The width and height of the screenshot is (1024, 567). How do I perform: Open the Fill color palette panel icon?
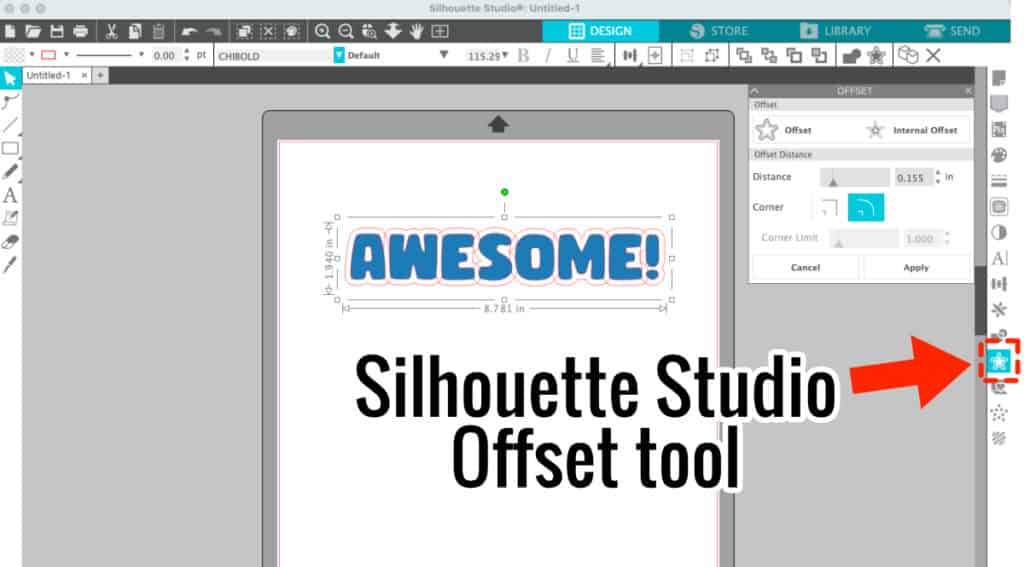click(999, 155)
